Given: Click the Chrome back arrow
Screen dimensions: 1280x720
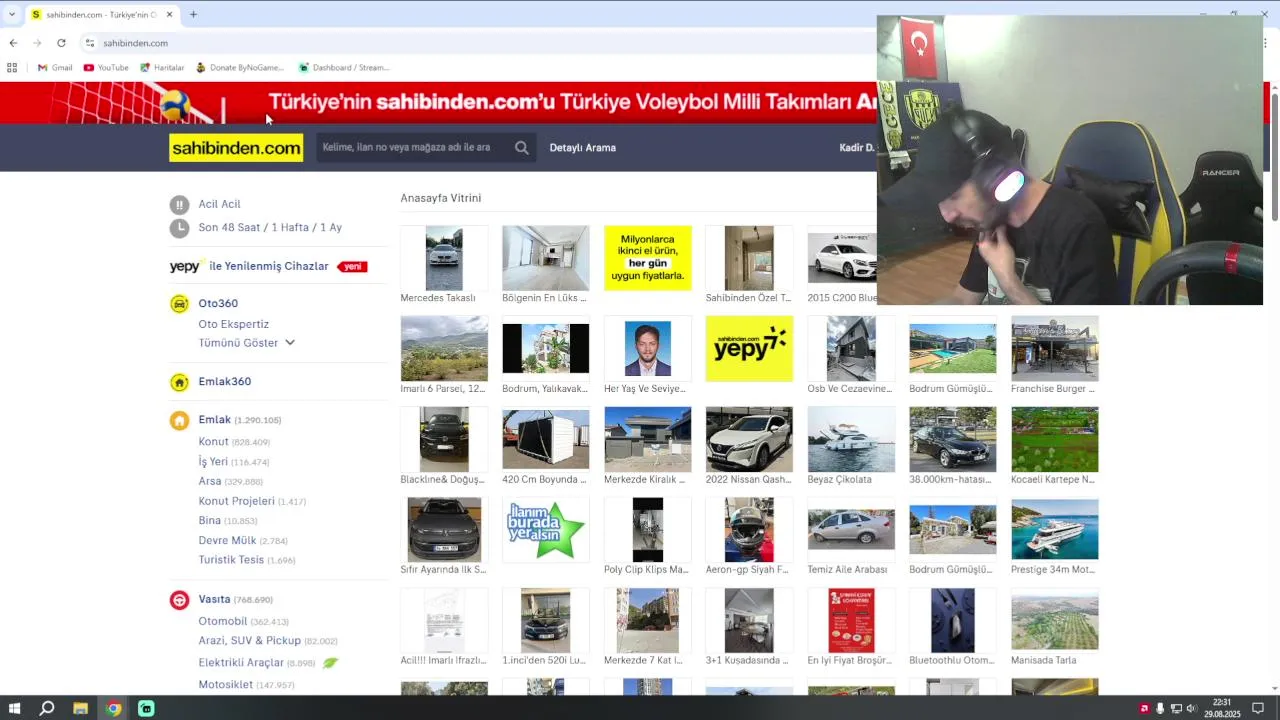Looking at the screenshot, I should click(x=13, y=43).
